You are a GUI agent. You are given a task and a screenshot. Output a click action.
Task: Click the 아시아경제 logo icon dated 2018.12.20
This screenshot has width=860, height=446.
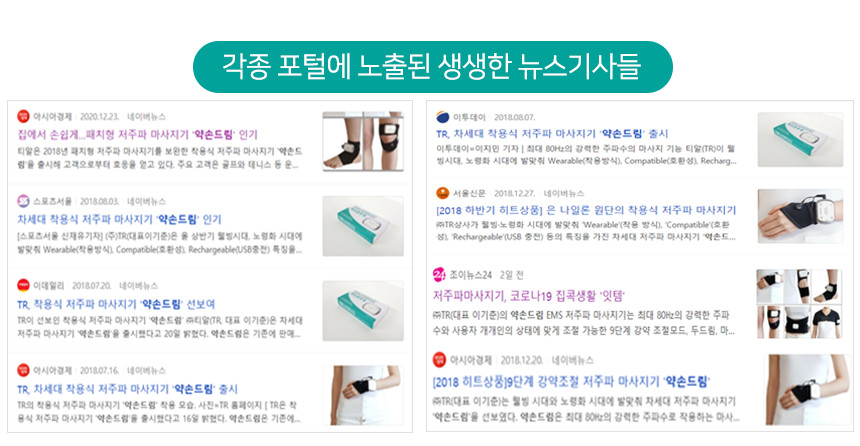pos(439,360)
